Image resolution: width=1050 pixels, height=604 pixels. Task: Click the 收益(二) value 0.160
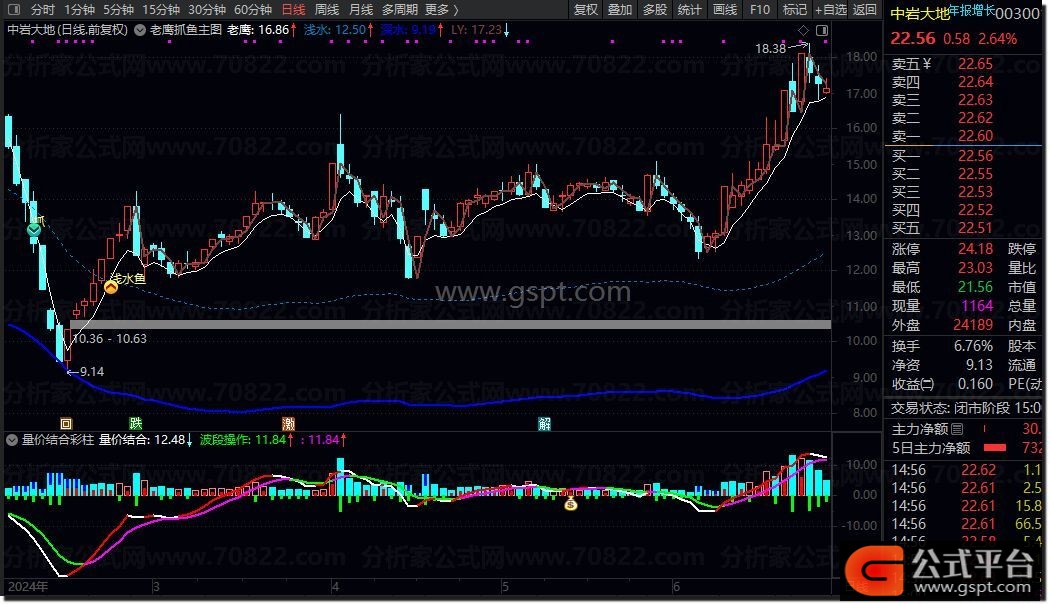click(x=974, y=384)
